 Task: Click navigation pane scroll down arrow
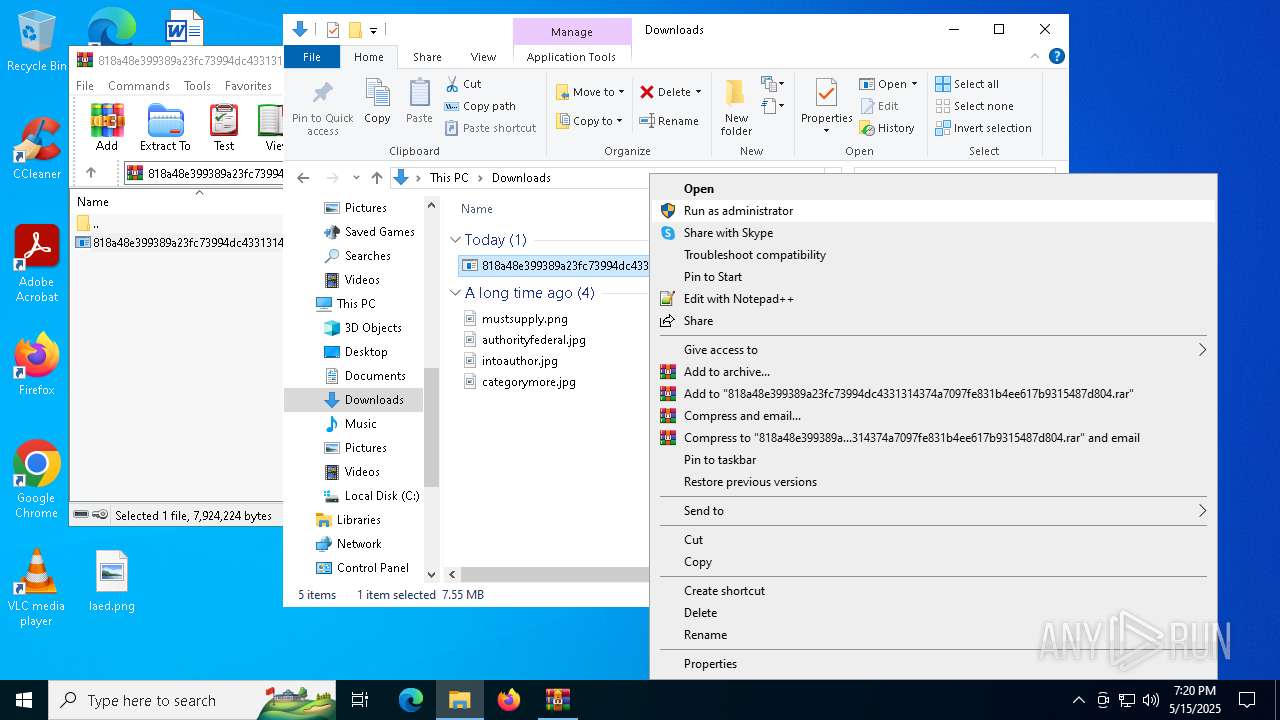(432, 574)
